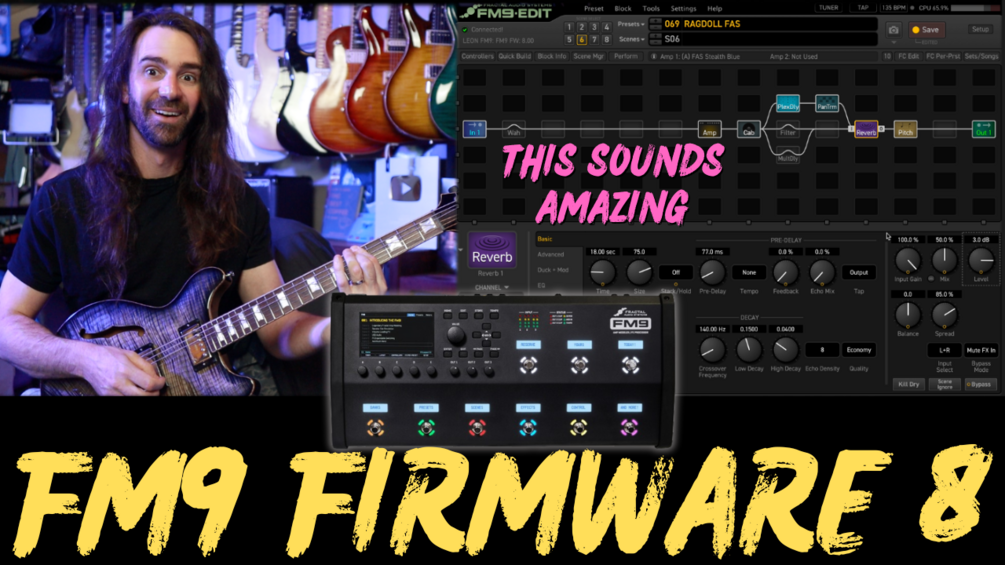Open the Echo Density selector showing 8
Image resolution: width=1005 pixels, height=565 pixels.
click(x=822, y=350)
